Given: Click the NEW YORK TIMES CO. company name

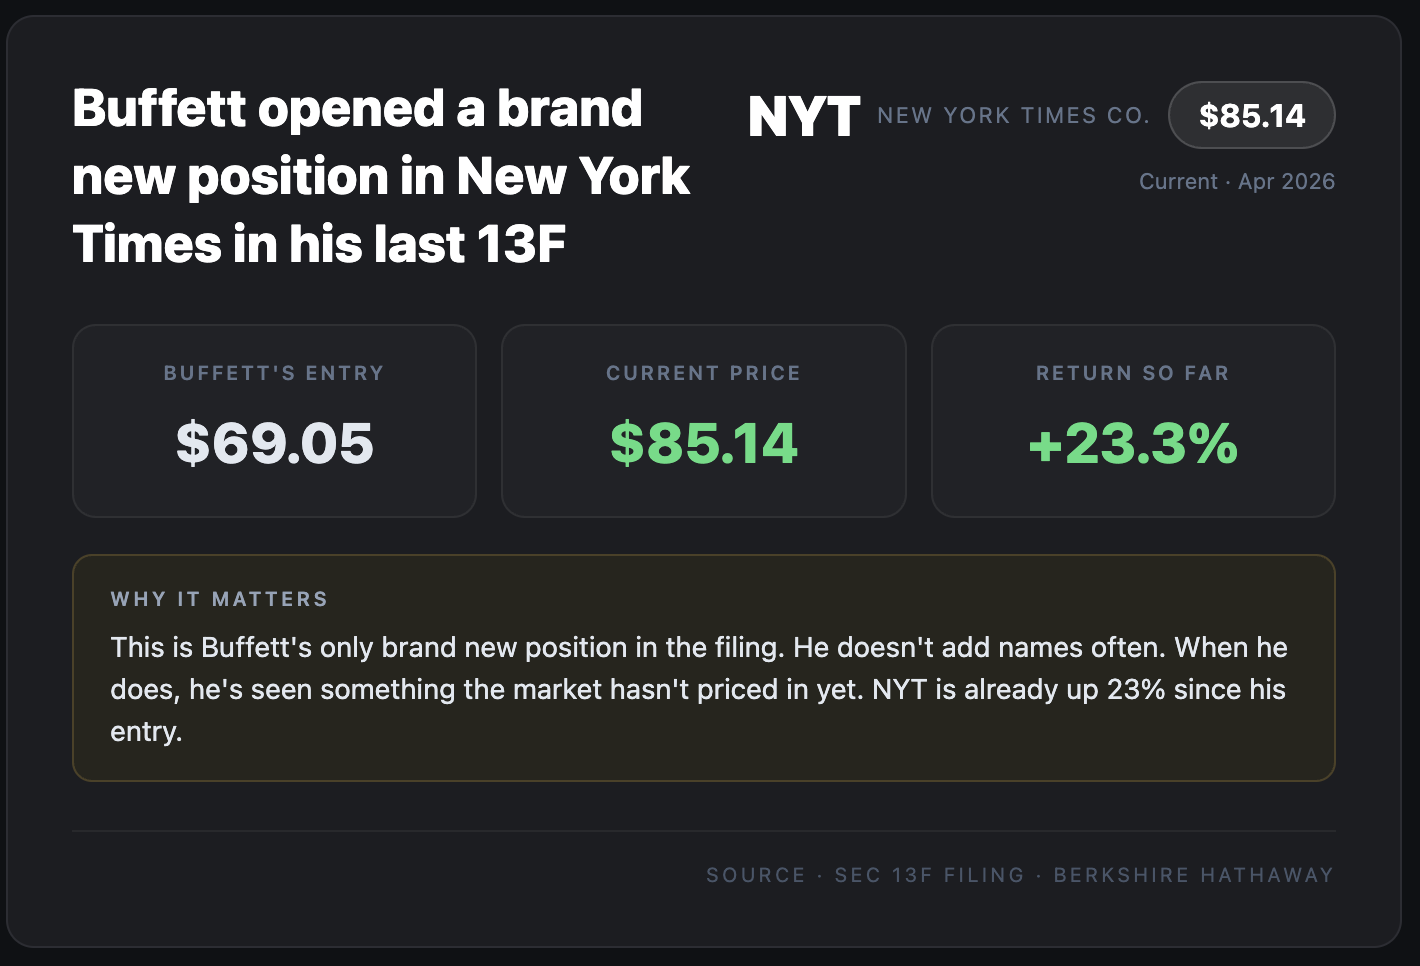Looking at the screenshot, I should click(1013, 116).
